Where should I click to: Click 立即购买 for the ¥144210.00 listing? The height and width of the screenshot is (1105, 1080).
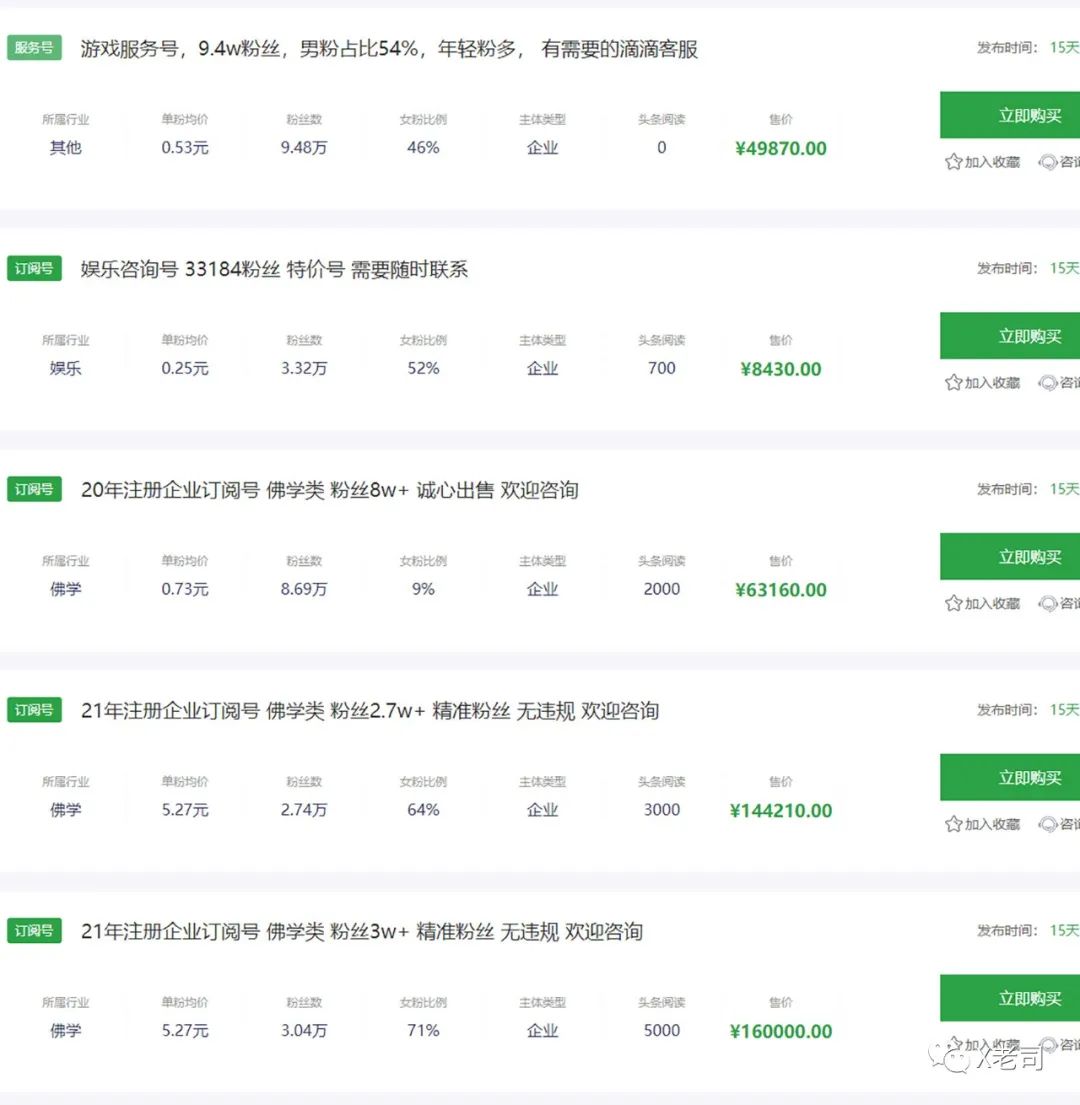[x=1010, y=777]
